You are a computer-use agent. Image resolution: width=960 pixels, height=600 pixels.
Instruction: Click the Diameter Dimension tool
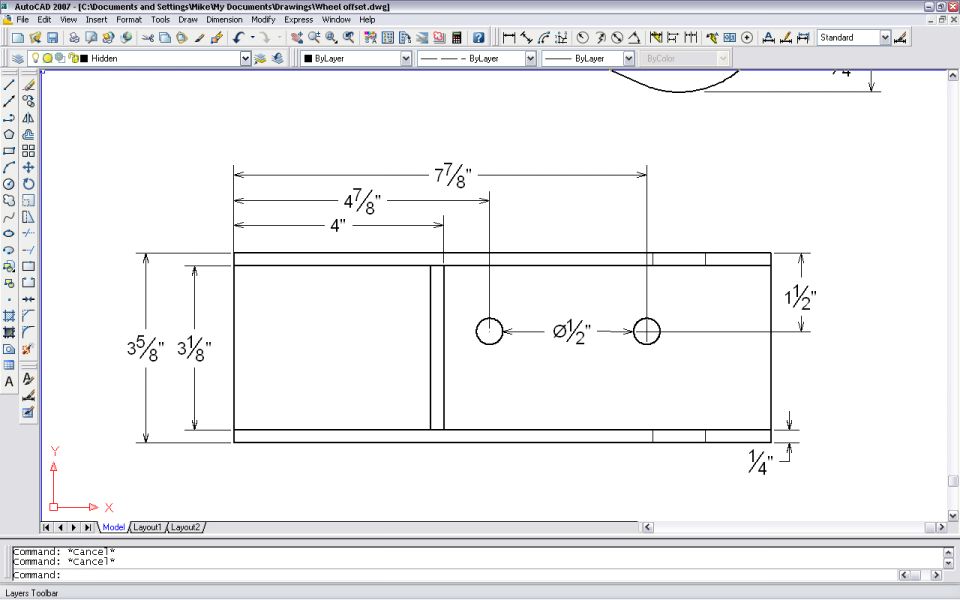point(617,38)
